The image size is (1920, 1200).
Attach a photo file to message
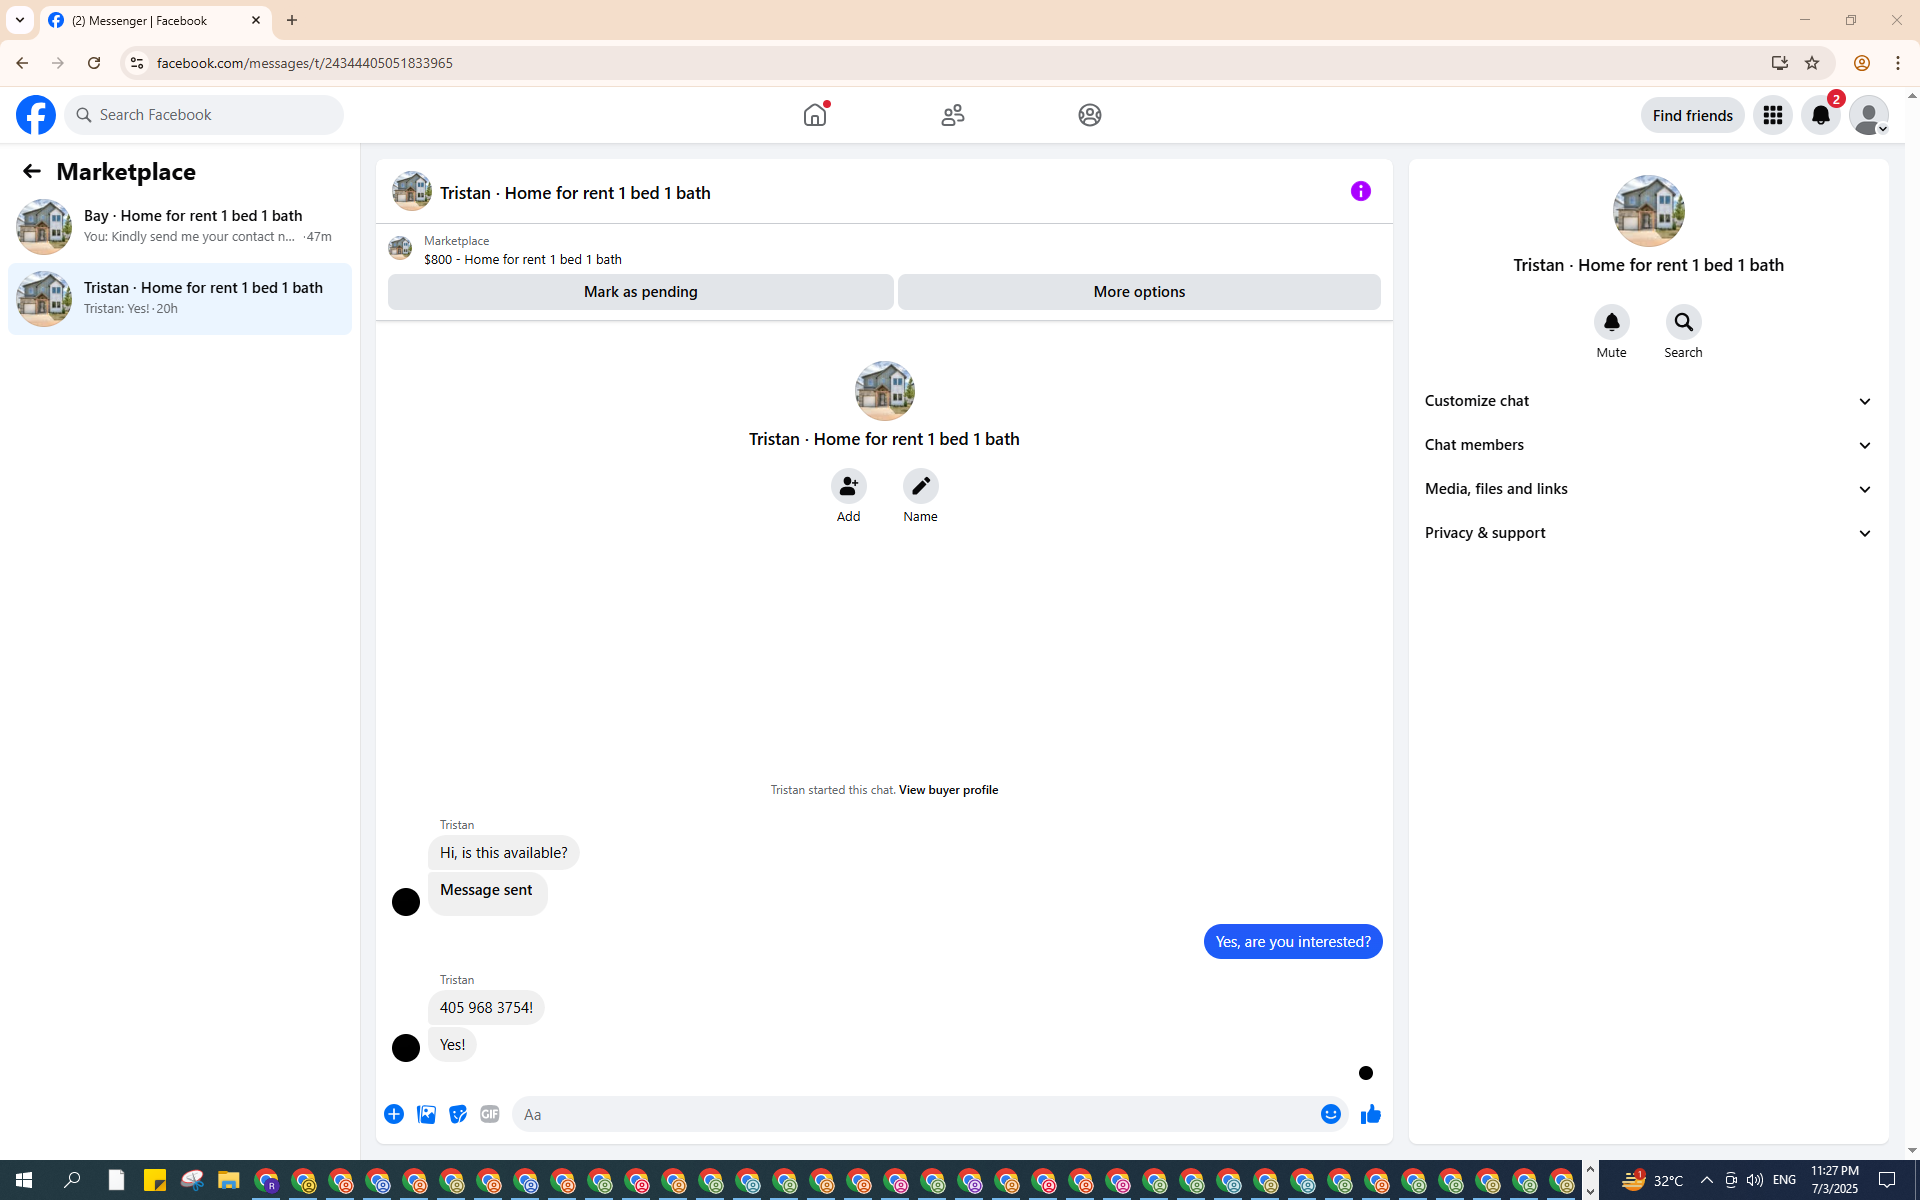(426, 1114)
